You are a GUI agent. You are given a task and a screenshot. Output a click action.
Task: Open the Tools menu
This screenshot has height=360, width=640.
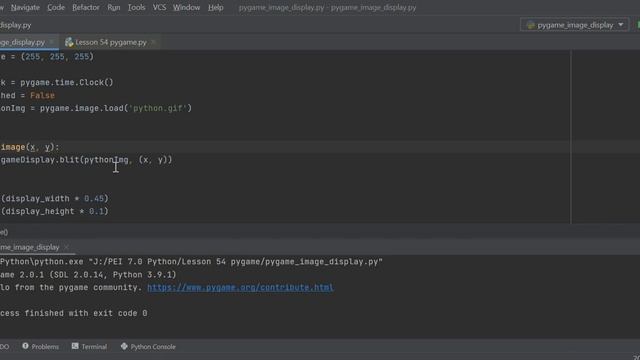click(x=136, y=7)
